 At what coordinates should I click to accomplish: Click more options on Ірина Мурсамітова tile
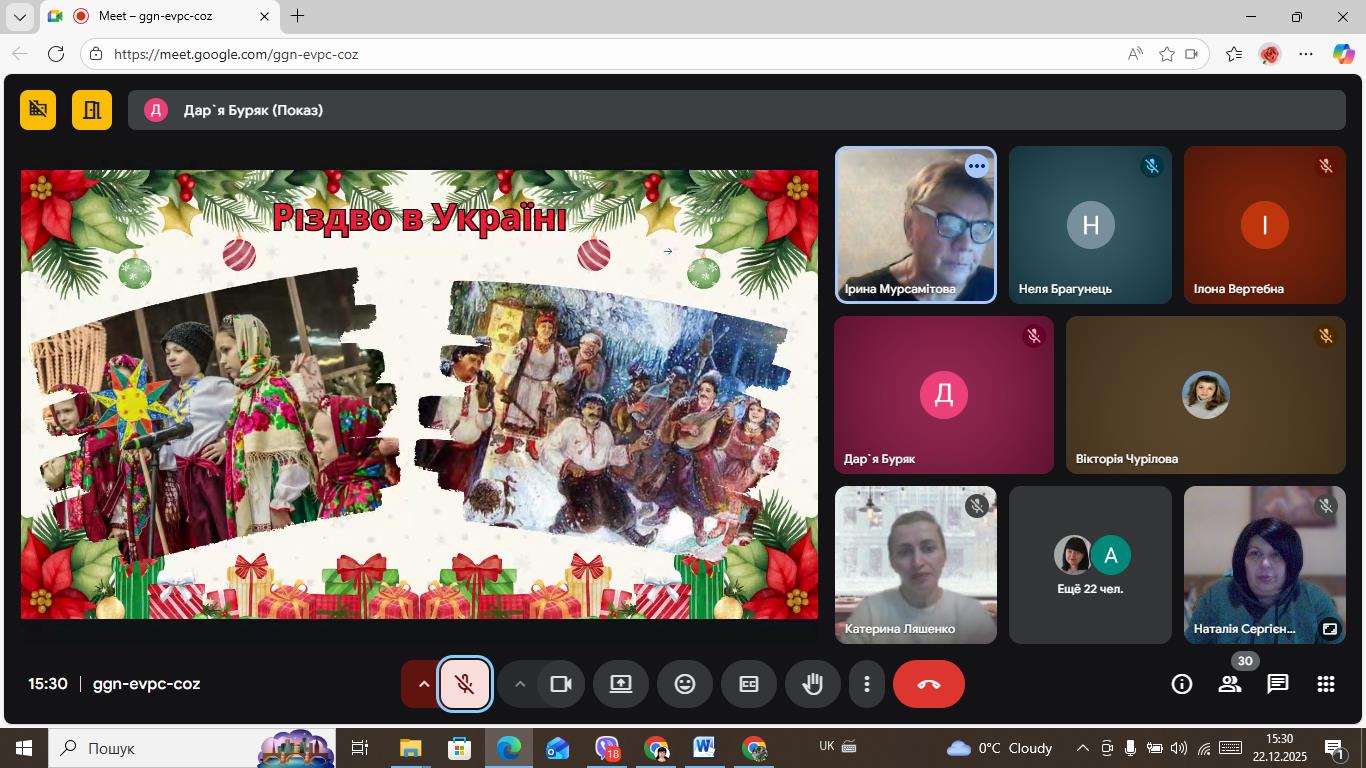976,167
